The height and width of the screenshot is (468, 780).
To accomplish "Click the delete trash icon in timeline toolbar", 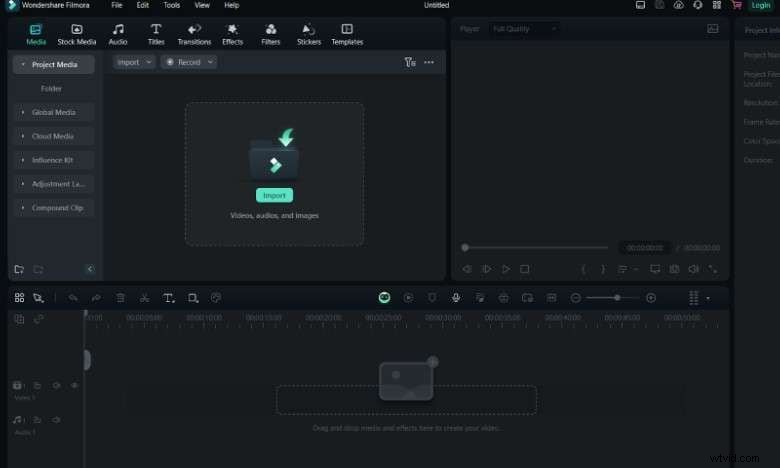I will pyautogui.click(x=120, y=298).
